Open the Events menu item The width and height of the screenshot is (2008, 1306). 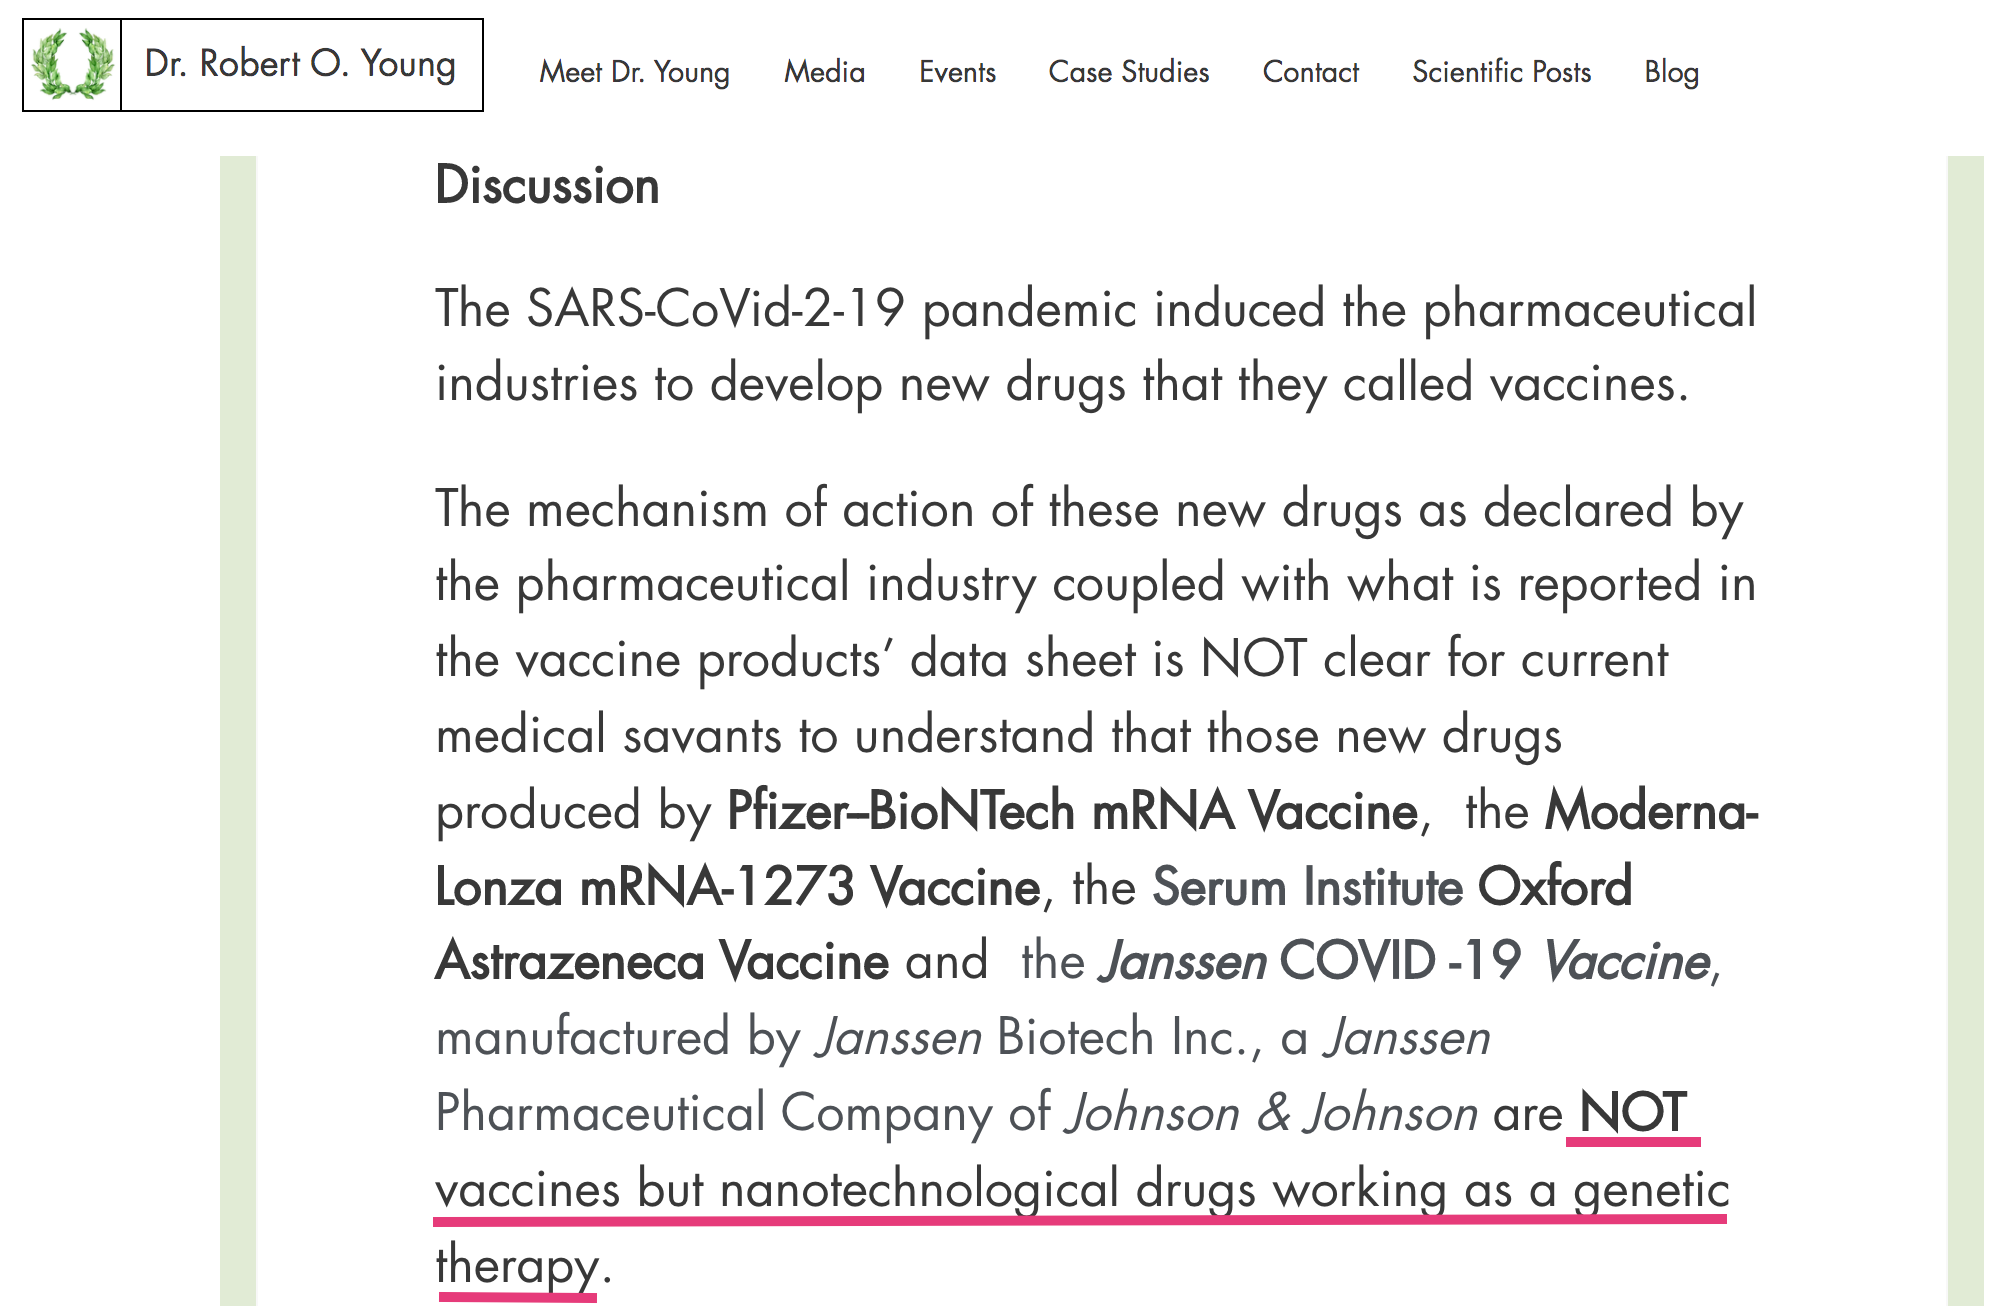point(957,72)
